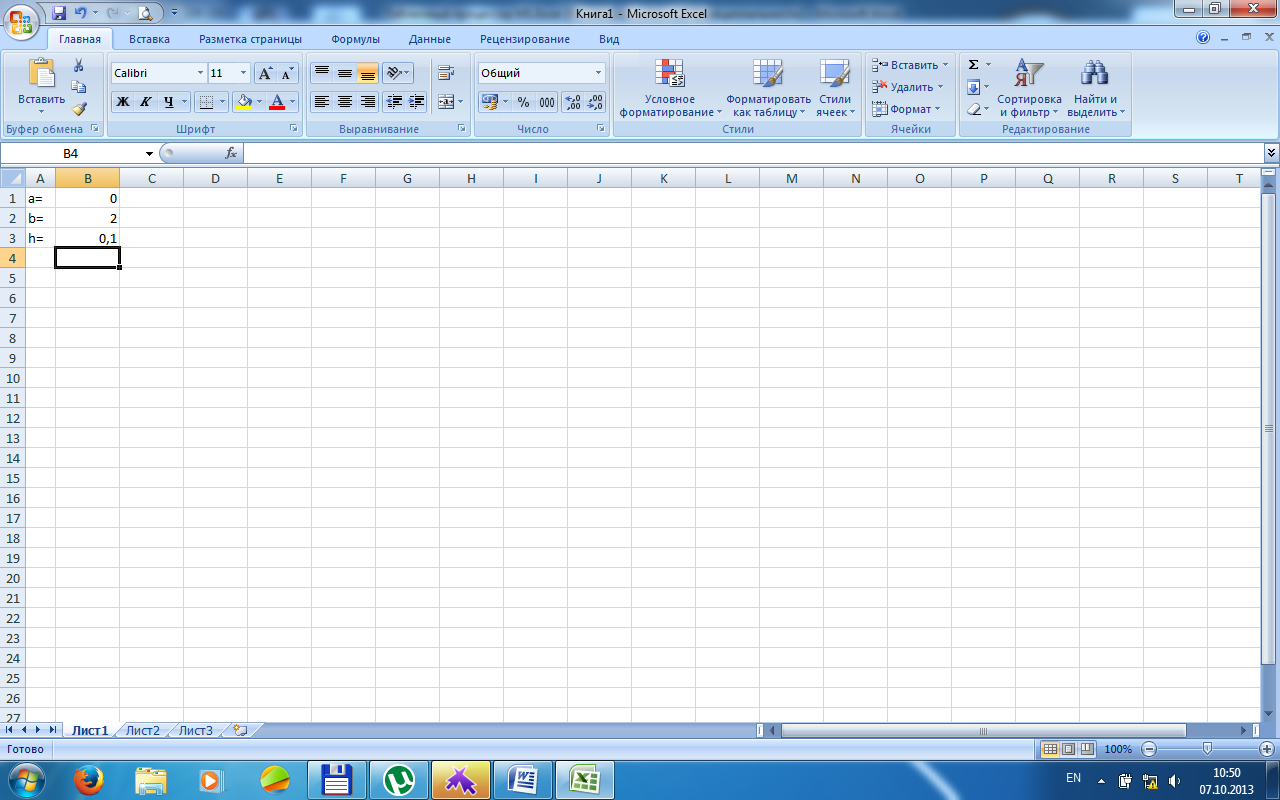
Task: Open font color dropdown arrow
Action: coord(293,102)
